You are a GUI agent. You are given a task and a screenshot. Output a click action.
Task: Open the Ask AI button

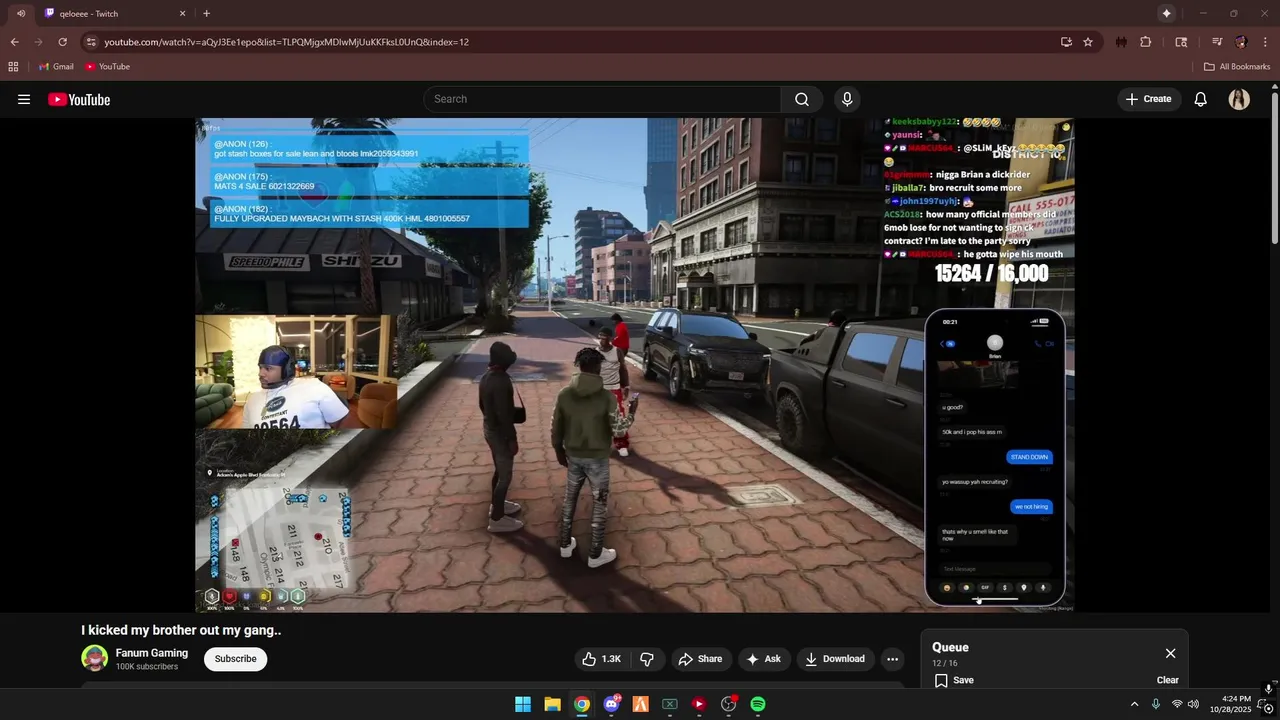763,659
